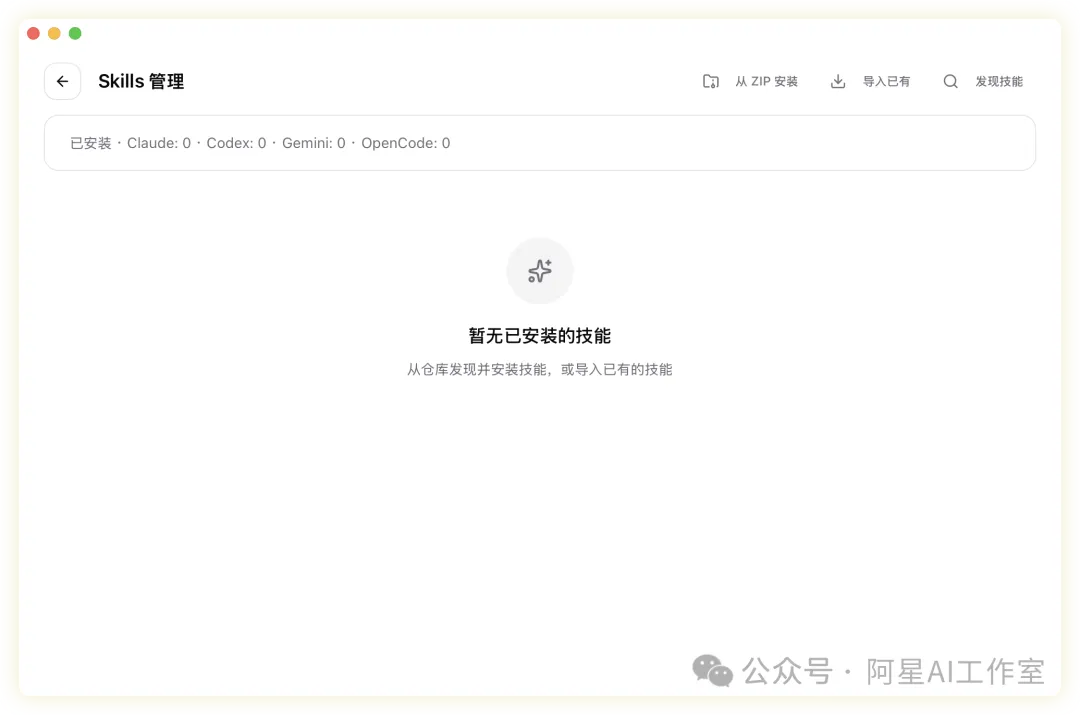The height and width of the screenshot is (715, 1080).
Task: Click the 已安装 label in status bar
Action: (x=90, y=143)
